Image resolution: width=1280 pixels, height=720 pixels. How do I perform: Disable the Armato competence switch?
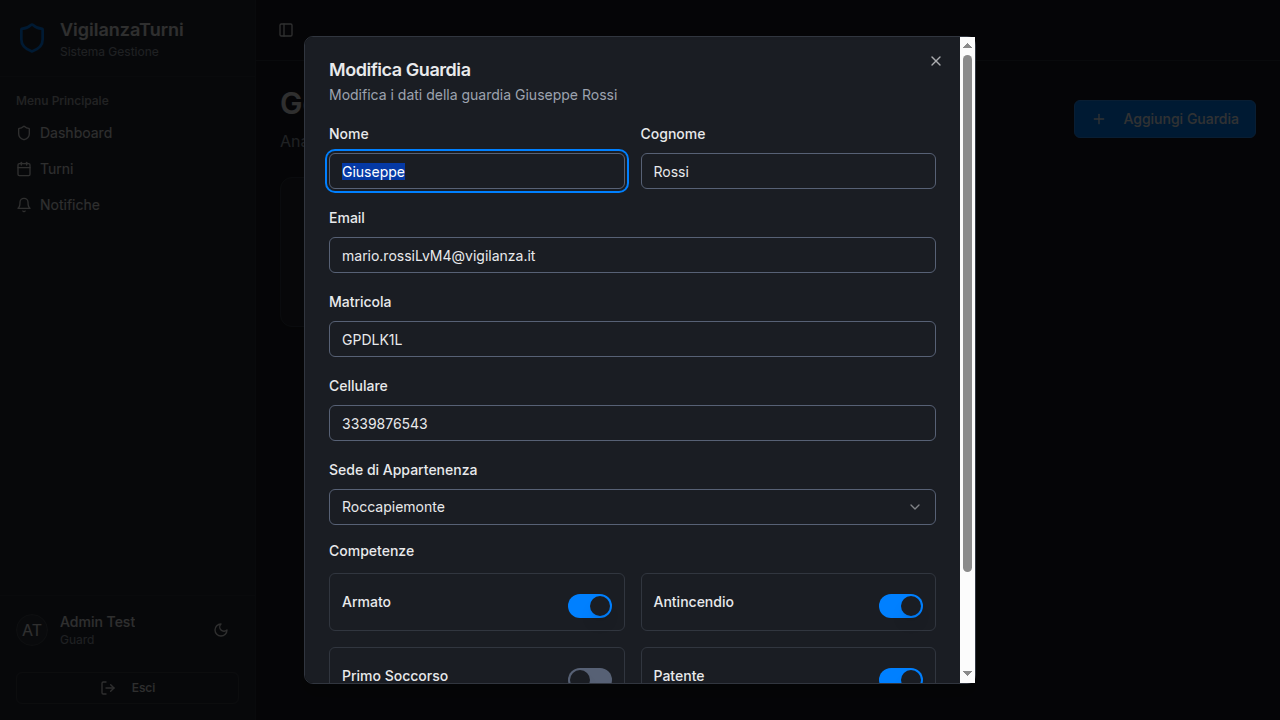tap(589, 606)
